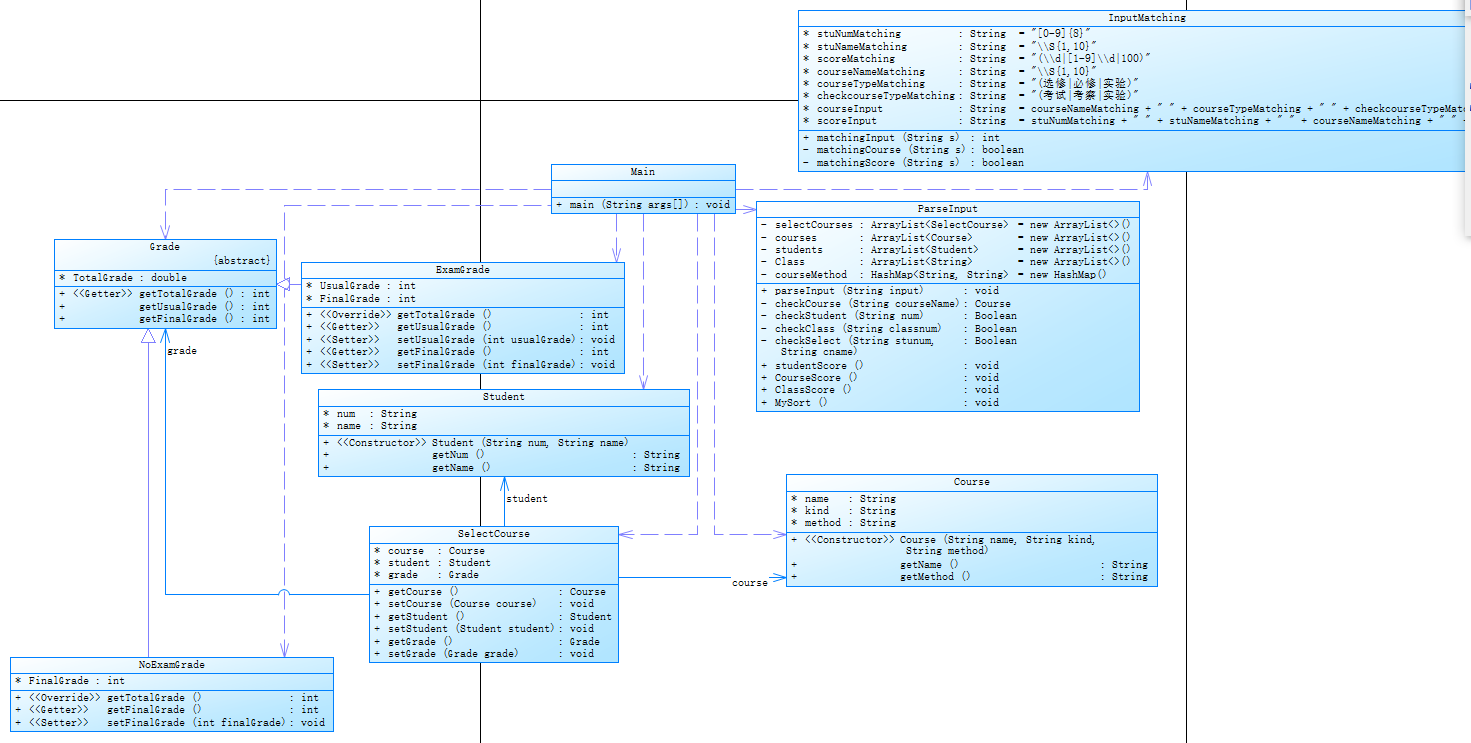
Task: Select the NoExamGrade class title
Action: [x=171, y=665]
